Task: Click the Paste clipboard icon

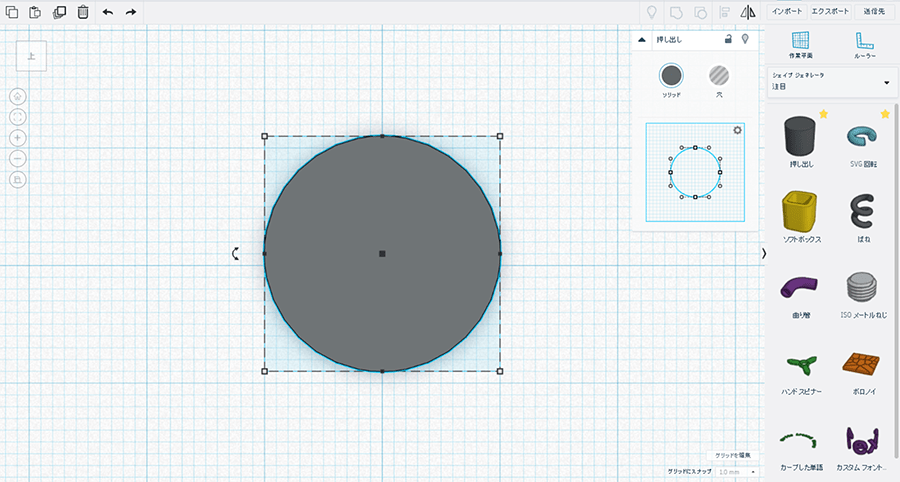Action: [35, 12]
